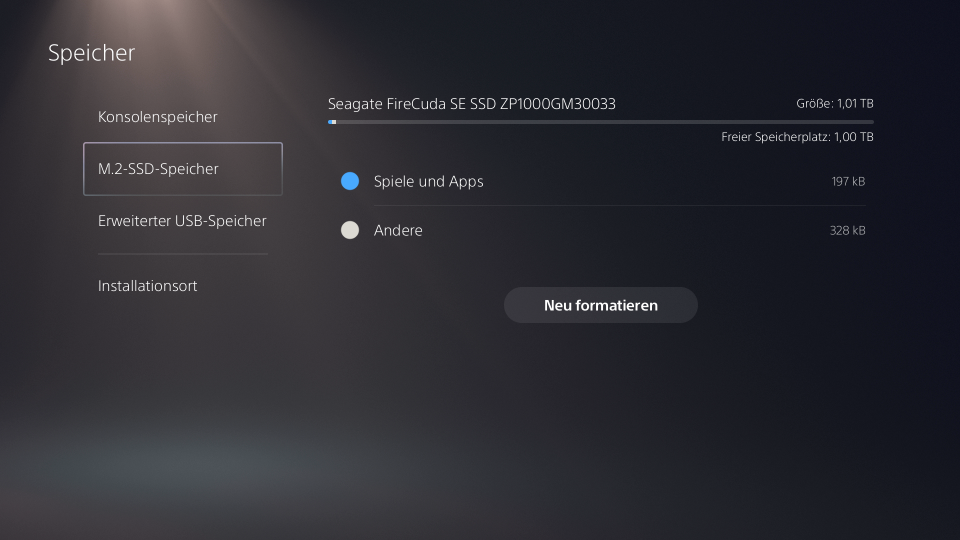
Task: Click the 328 kB size value
Action: [847, 230]
